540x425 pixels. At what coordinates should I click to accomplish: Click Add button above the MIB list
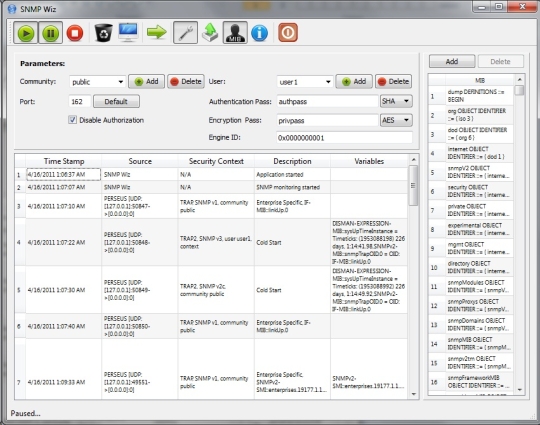pyautogui.click(x=452, y=61)
